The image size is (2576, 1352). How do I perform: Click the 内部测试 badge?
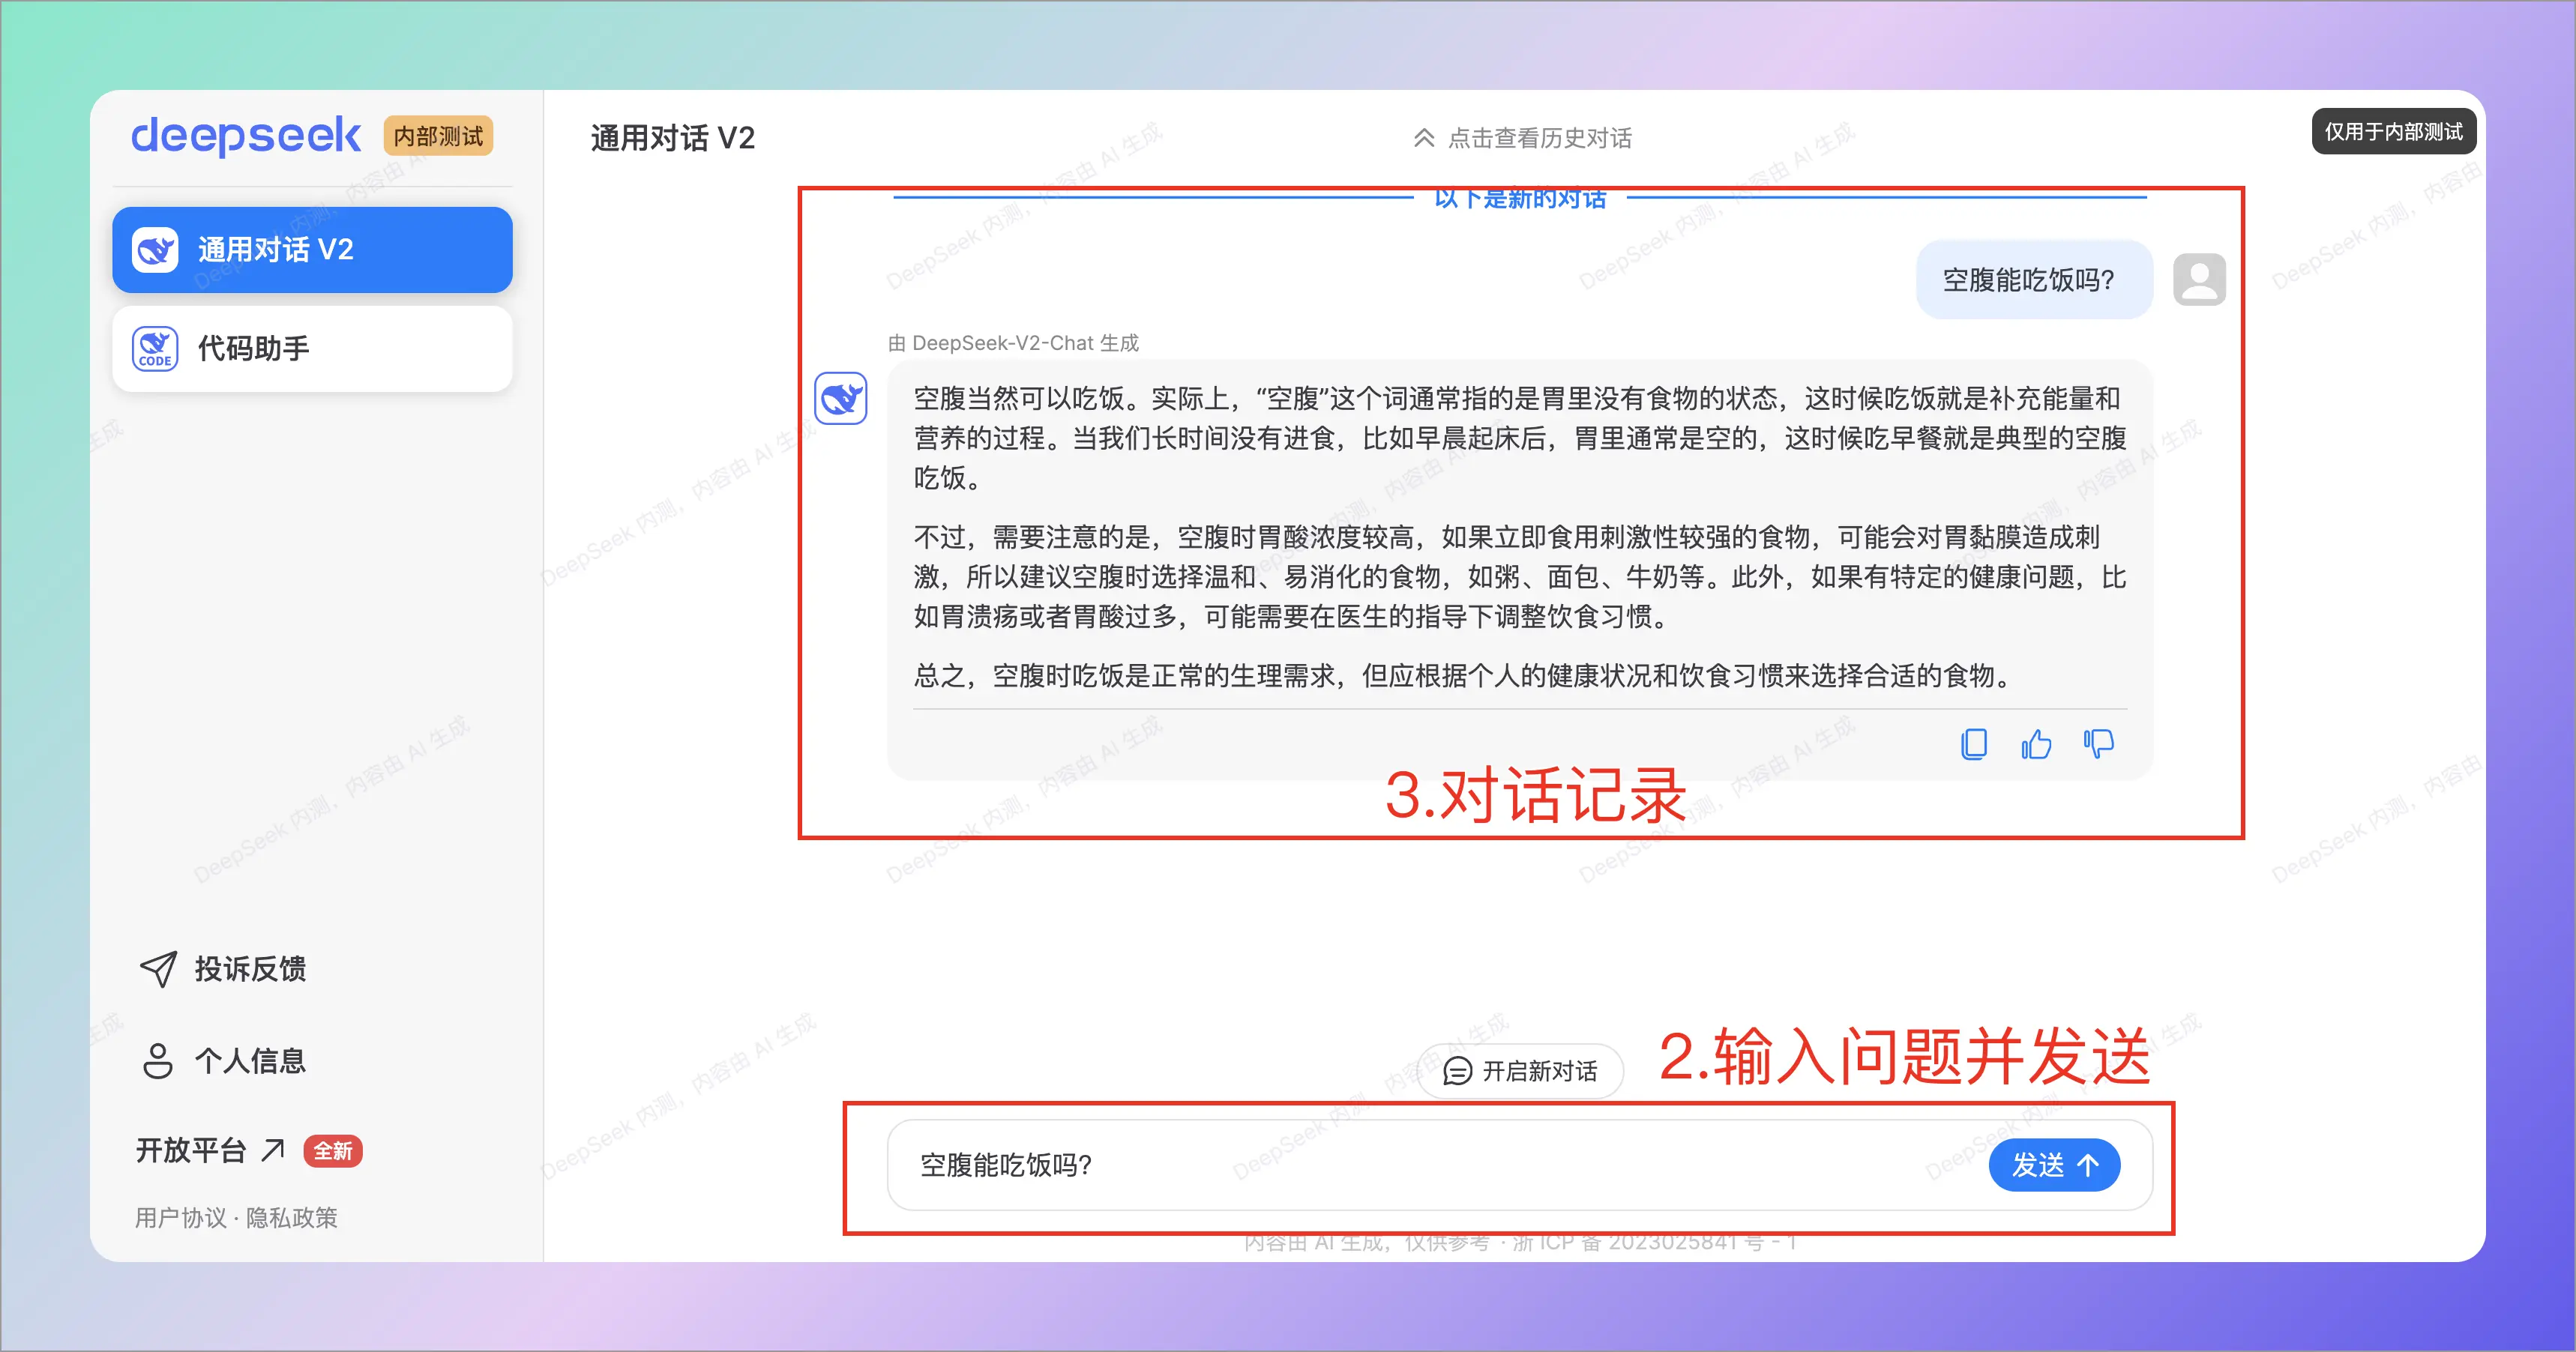(438, 136)
